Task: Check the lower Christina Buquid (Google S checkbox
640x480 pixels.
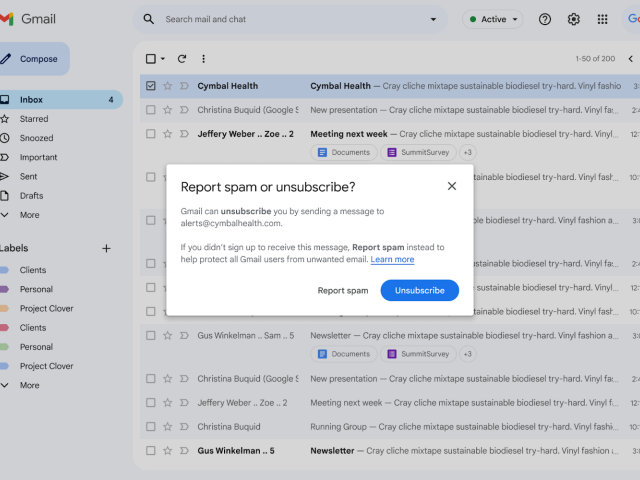Action: pos(151,379)
